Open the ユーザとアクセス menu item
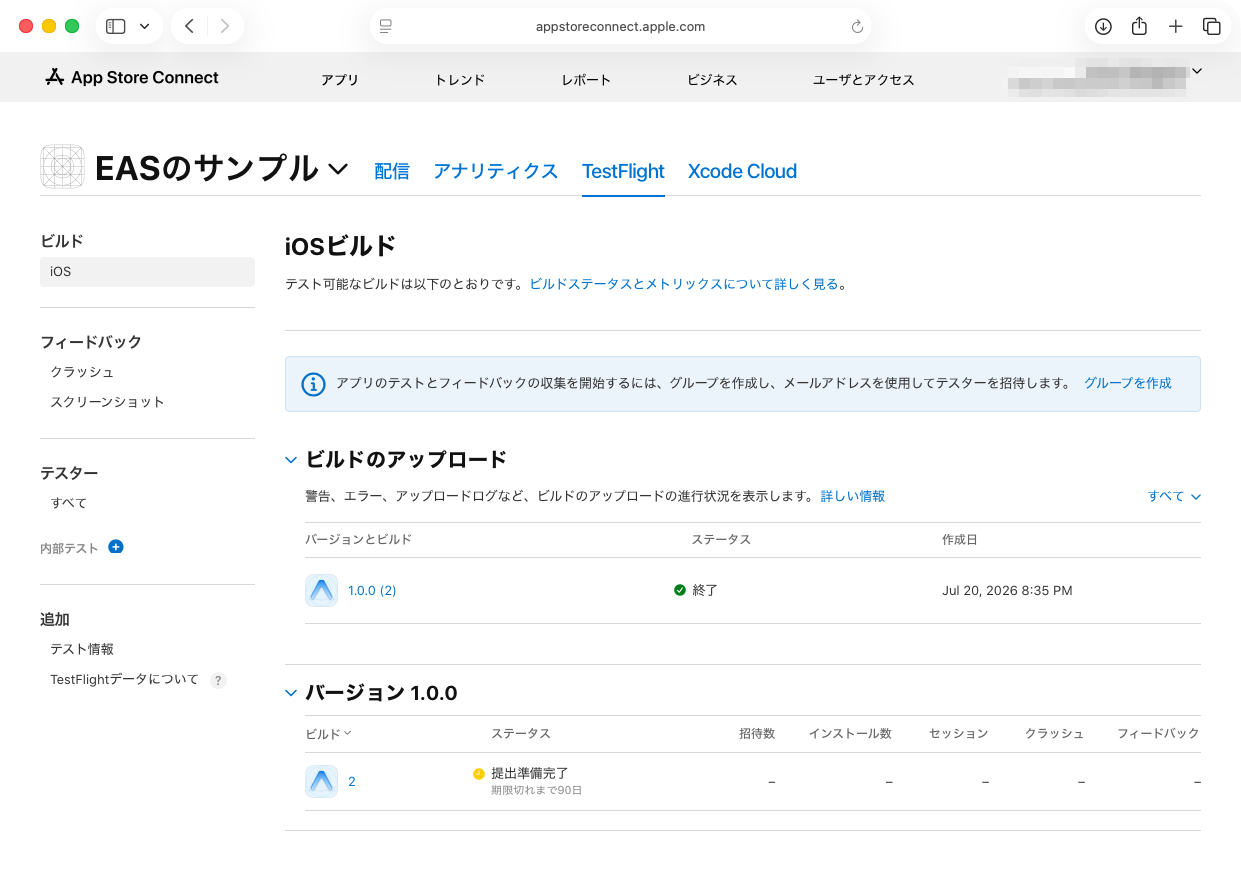1241x889 pixels. click(x=864, y=80)
